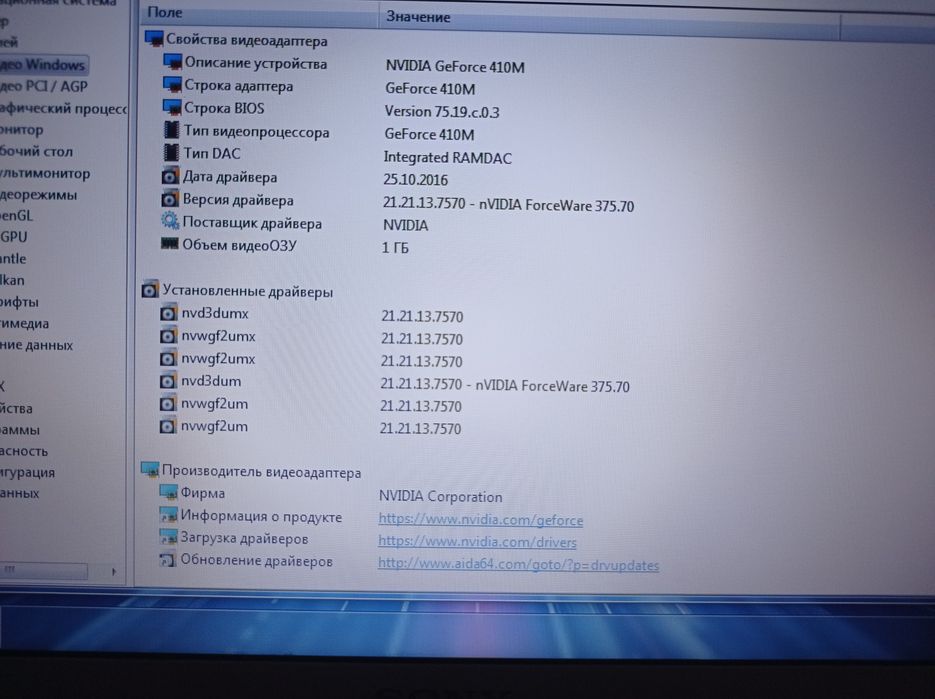Select the nvd3dumx driver row name
The height and width of the screenshot is (699, 935).
click(215, 313)
